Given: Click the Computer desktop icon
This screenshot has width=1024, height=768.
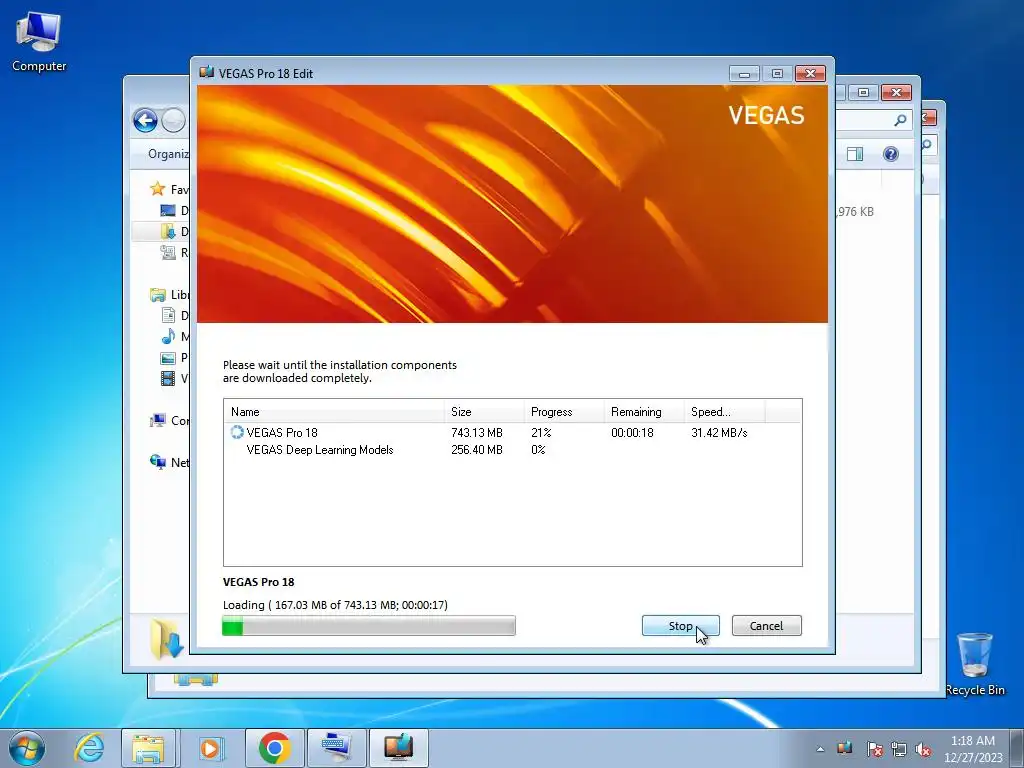Looking at the screenshot, I should coord(39,41).
